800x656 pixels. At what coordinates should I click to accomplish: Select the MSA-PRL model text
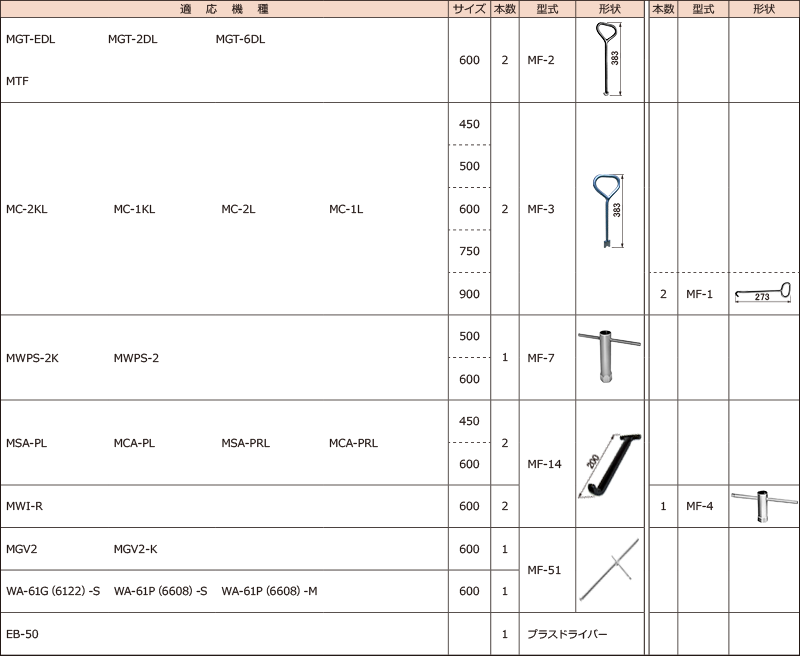245,443
